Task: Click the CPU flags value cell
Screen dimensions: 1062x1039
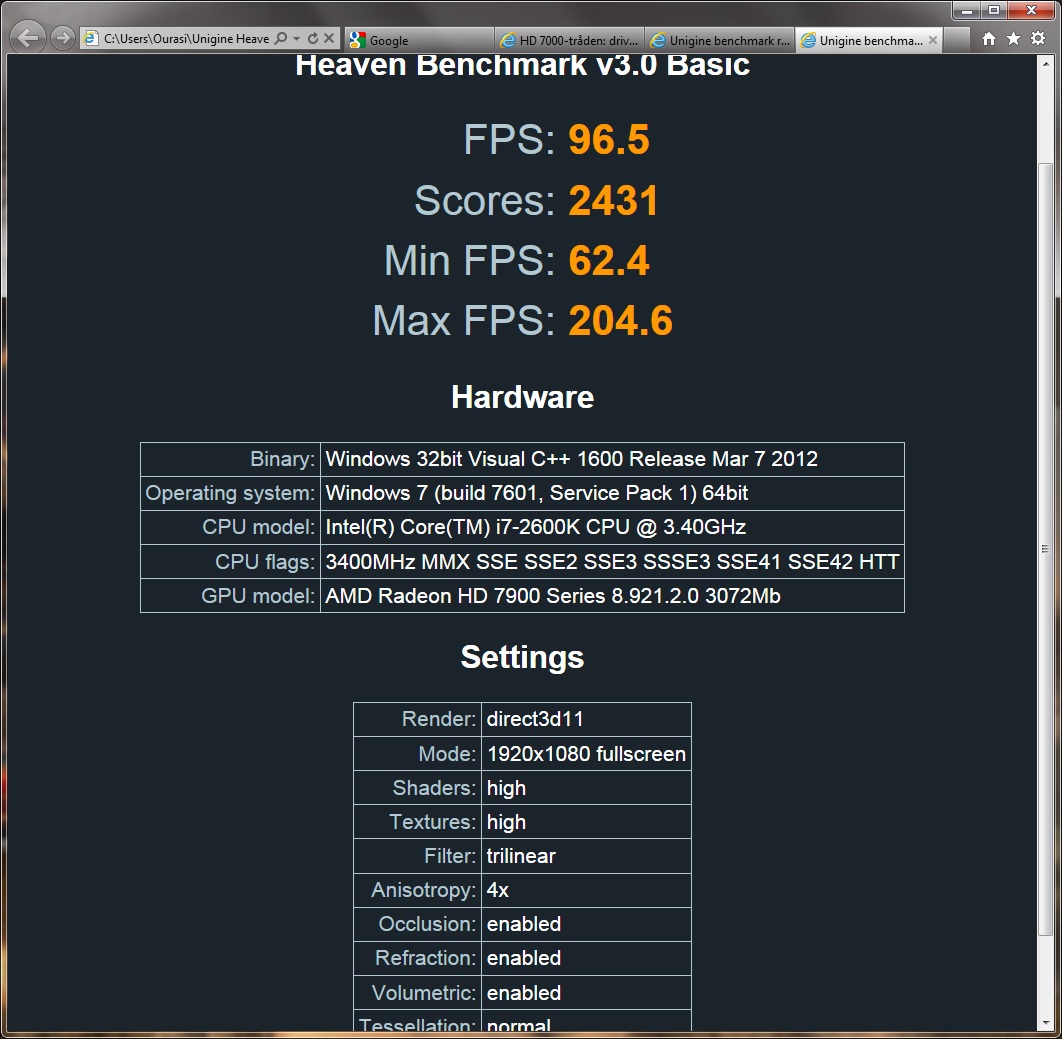Action: tap(612, 562)
